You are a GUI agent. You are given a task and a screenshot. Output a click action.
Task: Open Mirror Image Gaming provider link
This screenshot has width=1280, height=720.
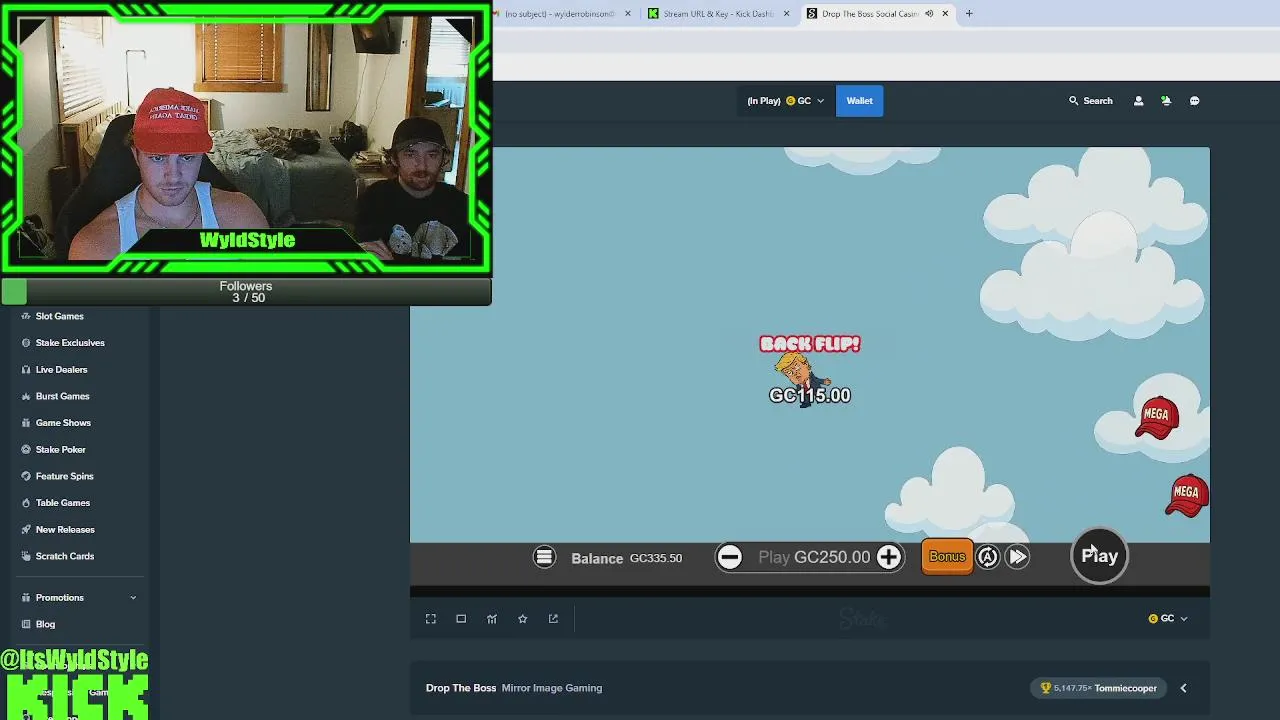(x=552, y=688)
